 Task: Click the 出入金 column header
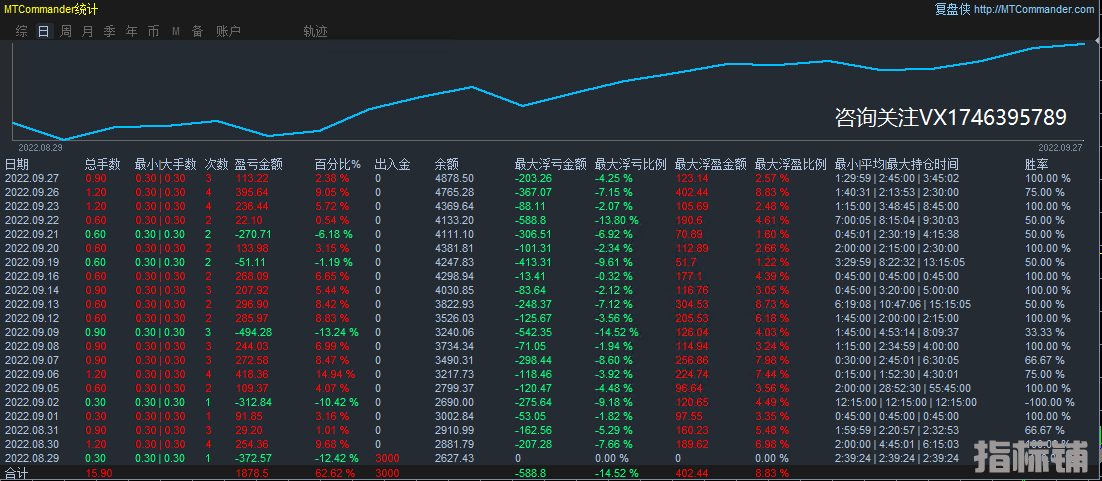tap(393, 165)
